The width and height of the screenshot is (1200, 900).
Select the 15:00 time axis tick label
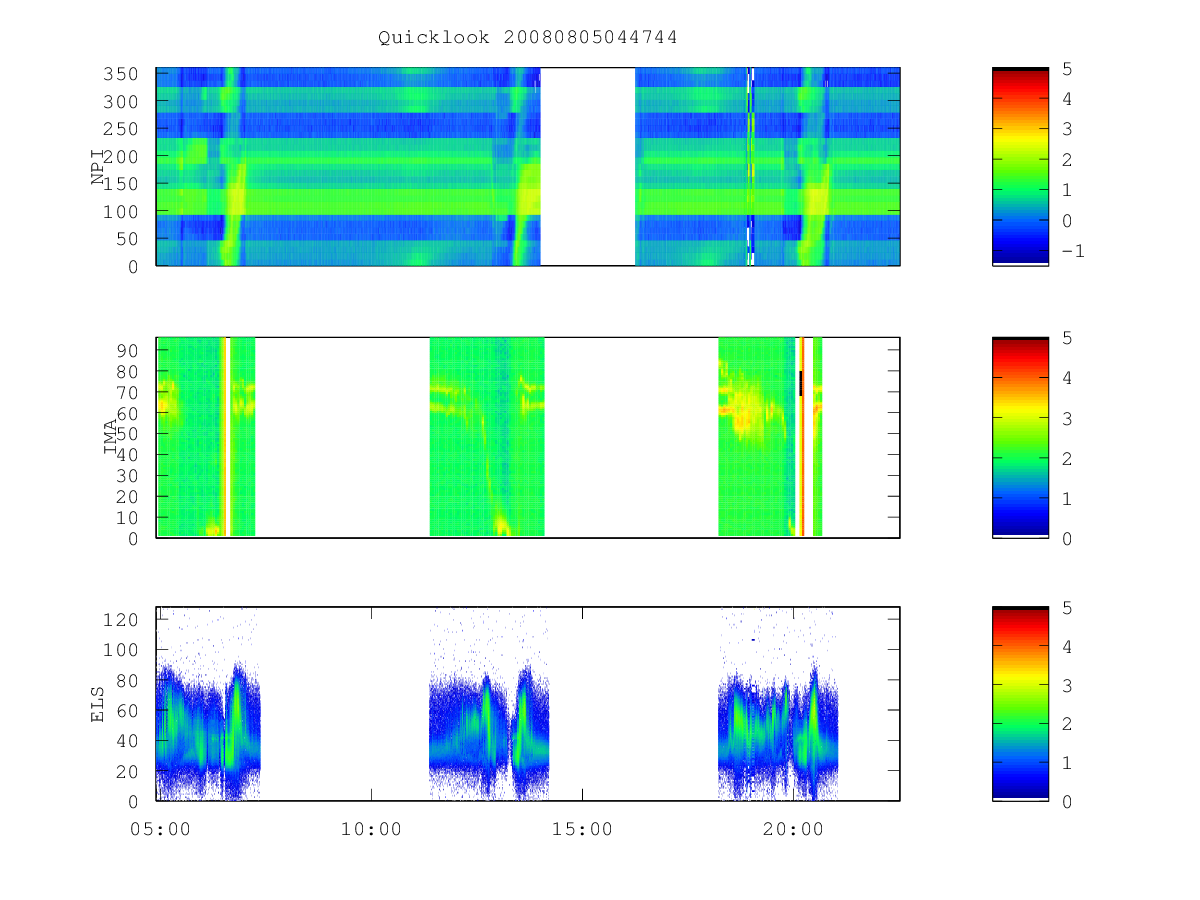pyautogui.click(x=582, y=829)
